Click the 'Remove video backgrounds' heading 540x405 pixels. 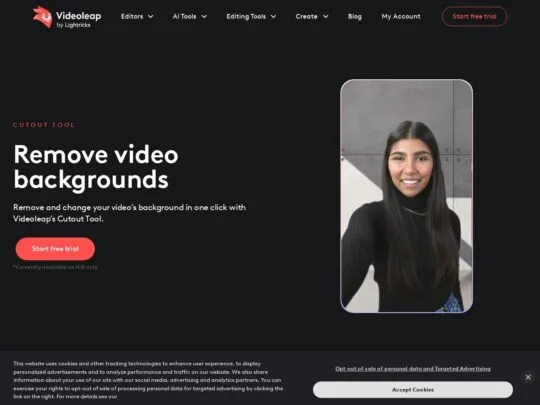[x=96, y=167]
